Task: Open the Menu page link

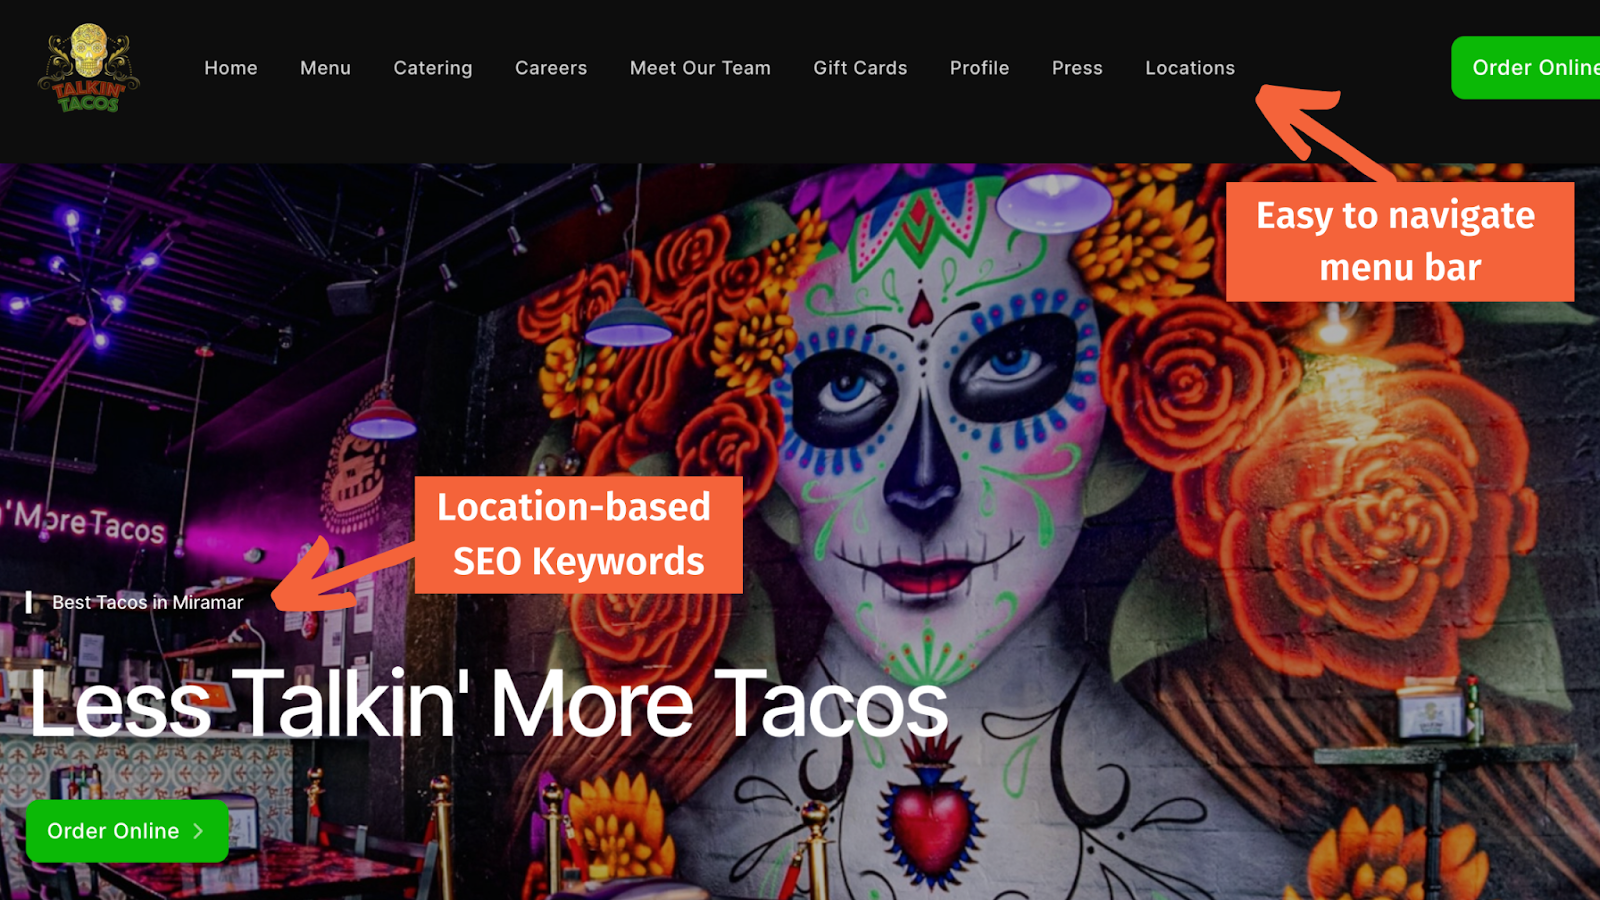Action: click(x=325, y=68)
